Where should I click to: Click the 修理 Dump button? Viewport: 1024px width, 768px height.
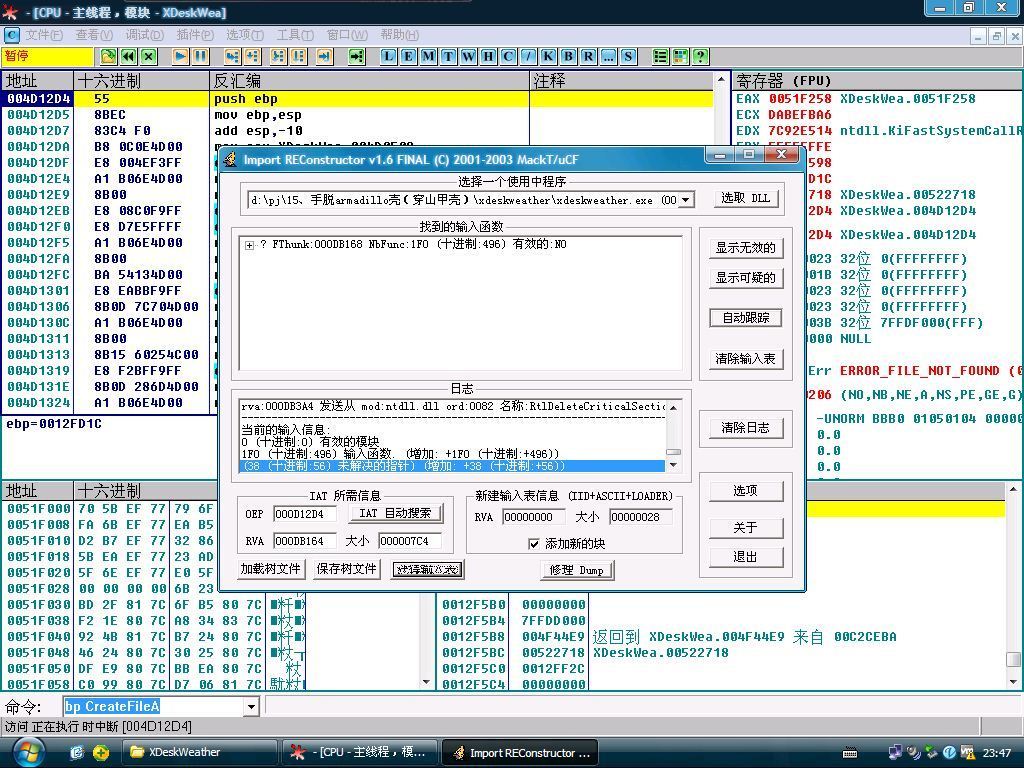(577, 570)
